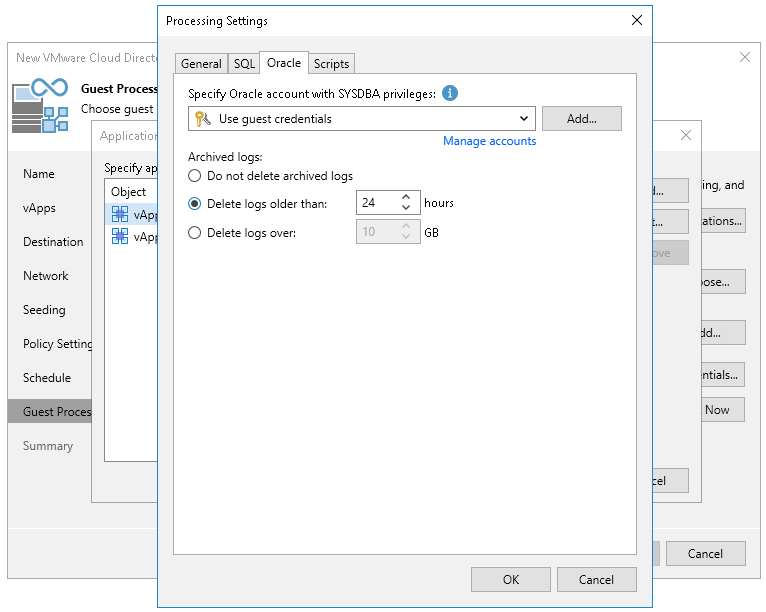Close the Application settings dialog behind

(686, 135)
